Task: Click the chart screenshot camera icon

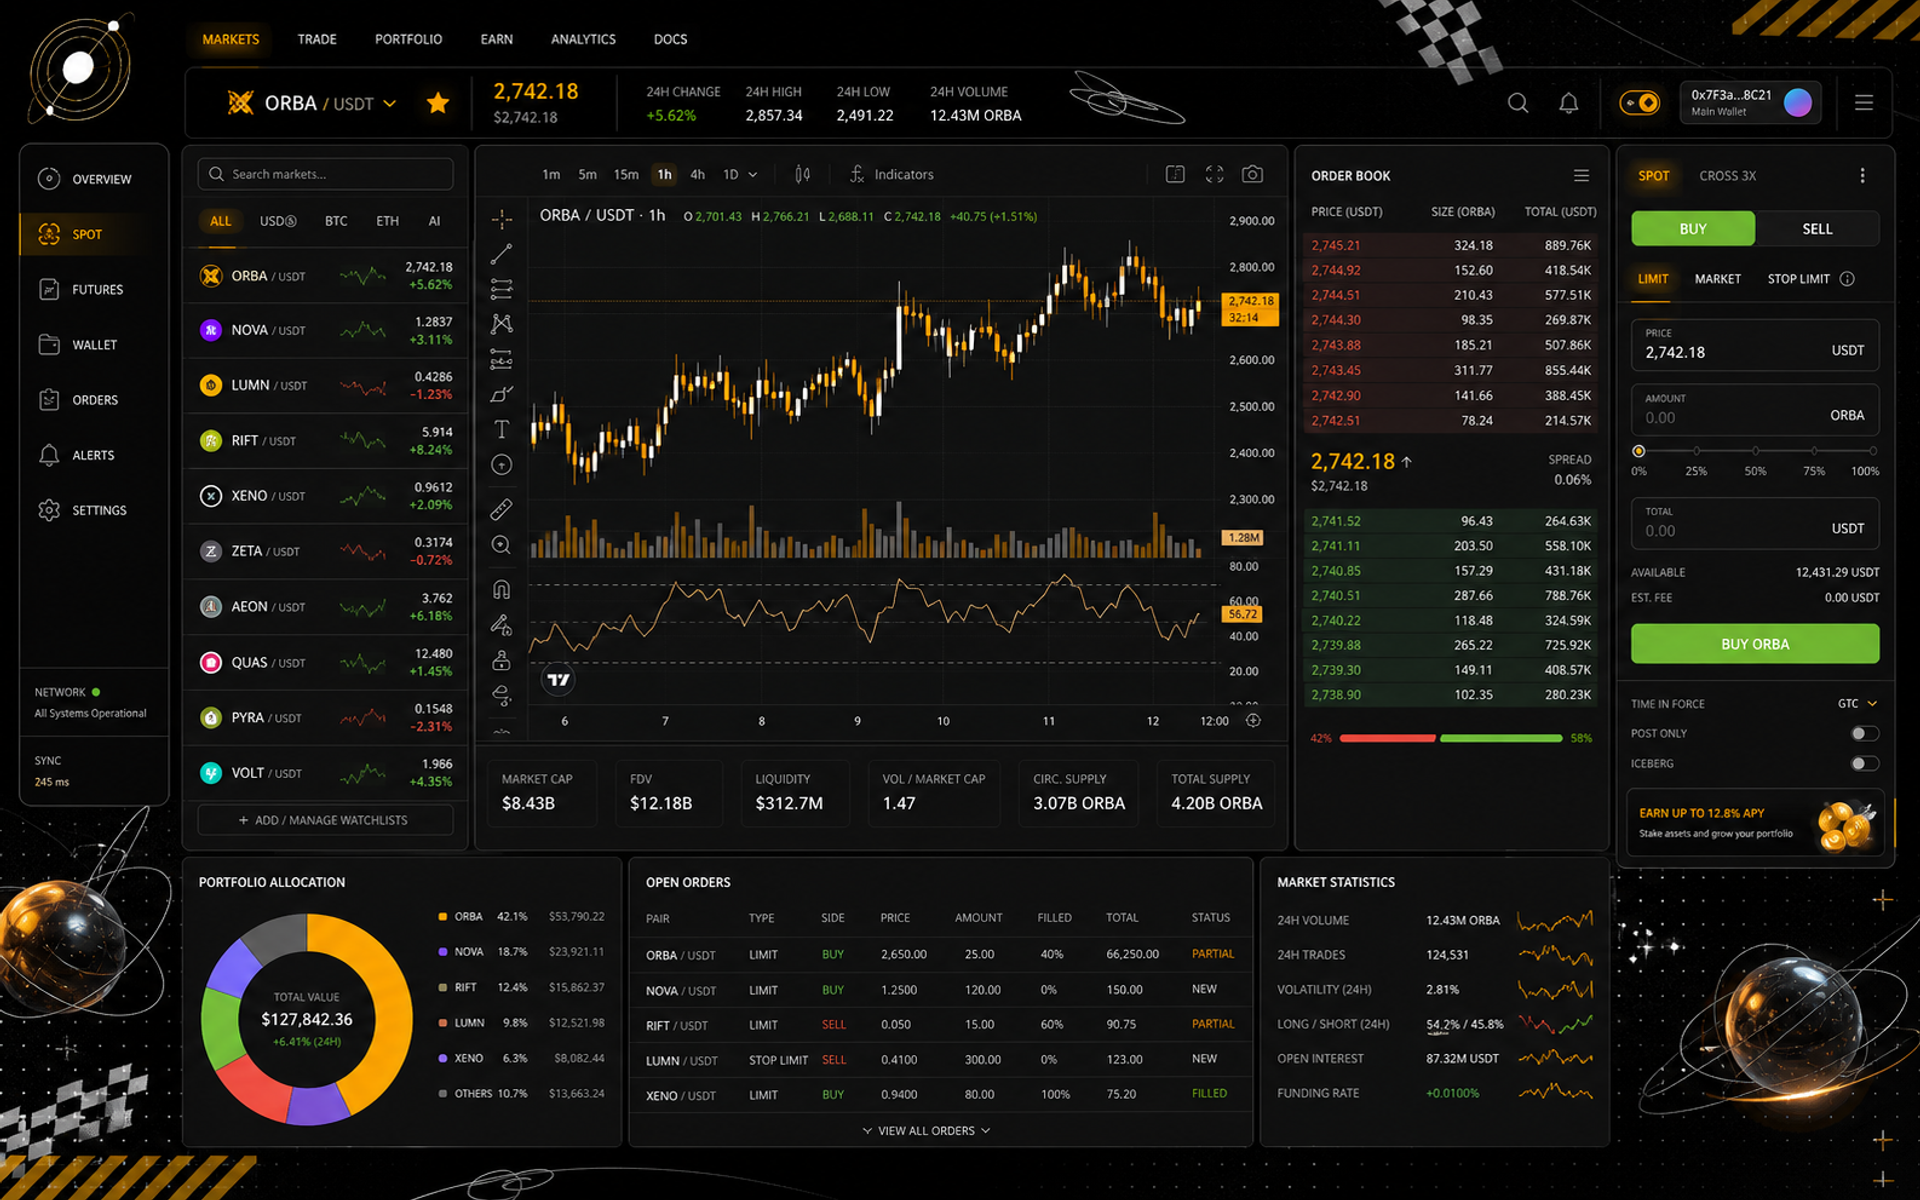Action: coord(1252,174)
